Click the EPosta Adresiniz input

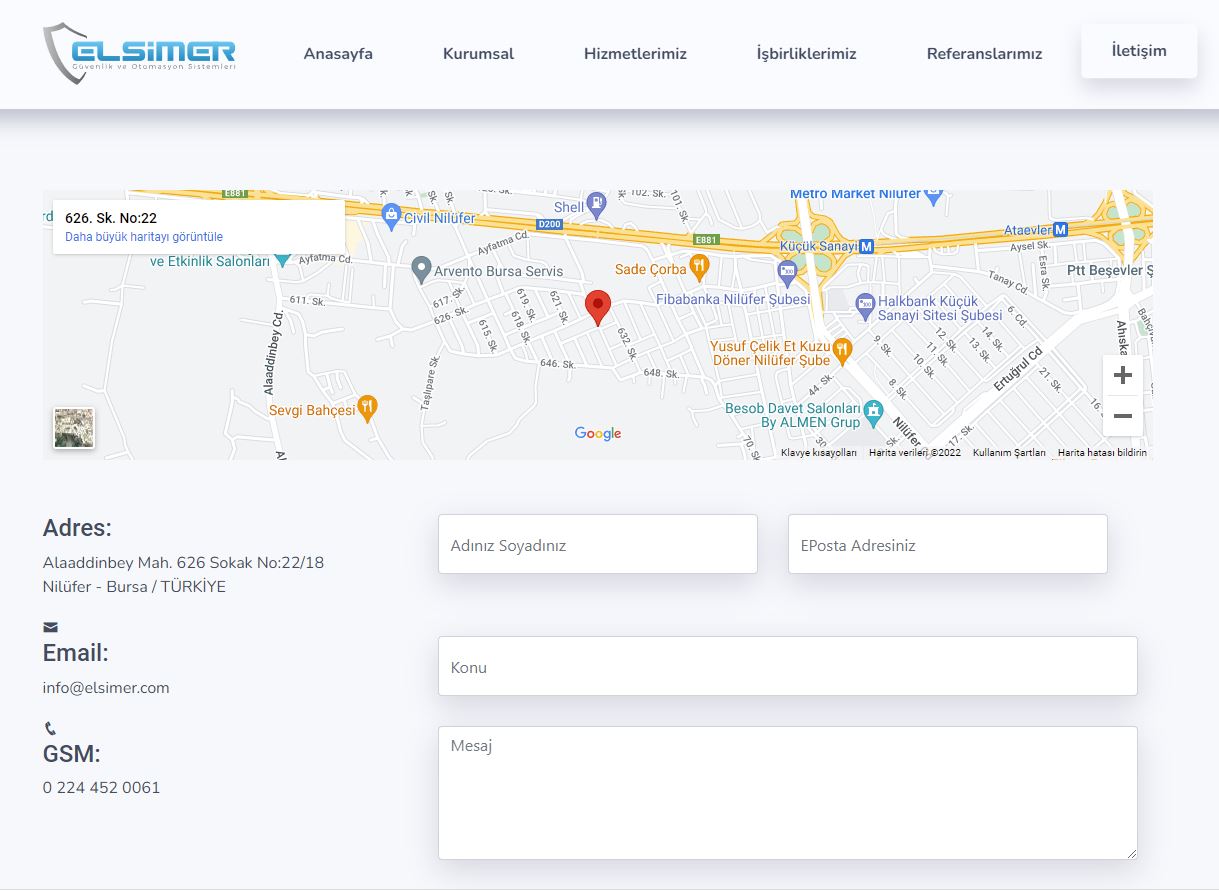[x=947, y=545]
